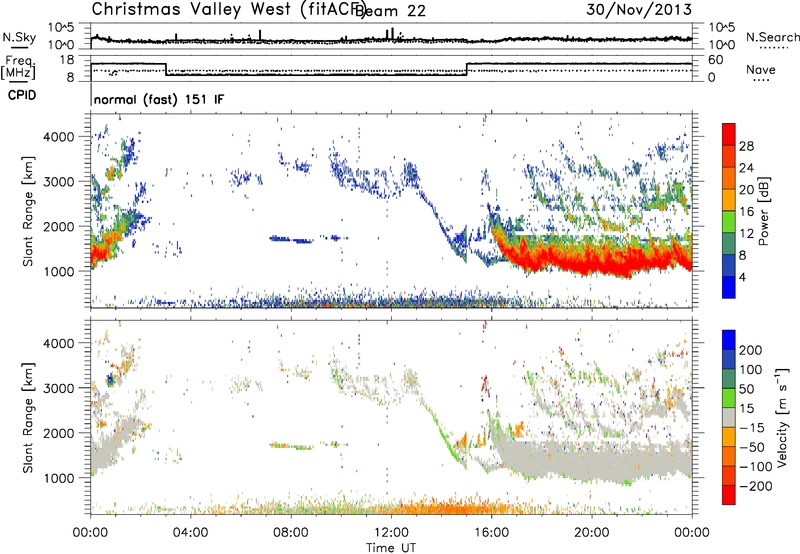The width and height of the screenshot is (800, 554).
Task: Click the blue 200 m/s velocity swatch
Action: pos(729,340)
